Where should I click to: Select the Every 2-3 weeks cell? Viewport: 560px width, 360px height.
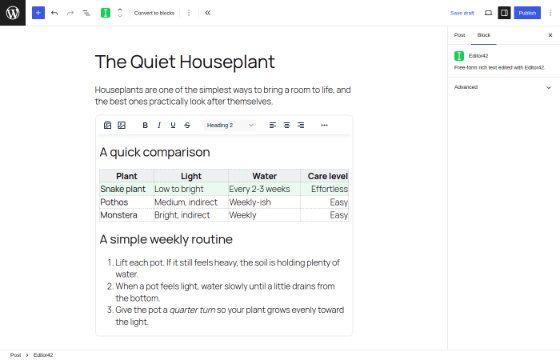pyautogui.click(x=265, y=189)
